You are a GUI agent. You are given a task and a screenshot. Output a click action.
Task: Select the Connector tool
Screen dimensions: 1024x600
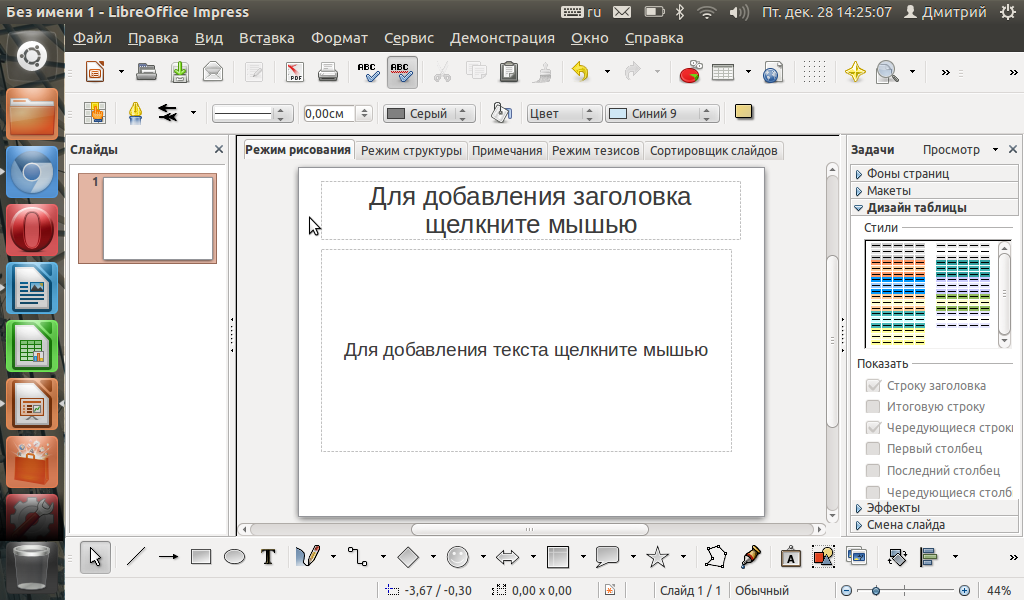coord(358,557)
